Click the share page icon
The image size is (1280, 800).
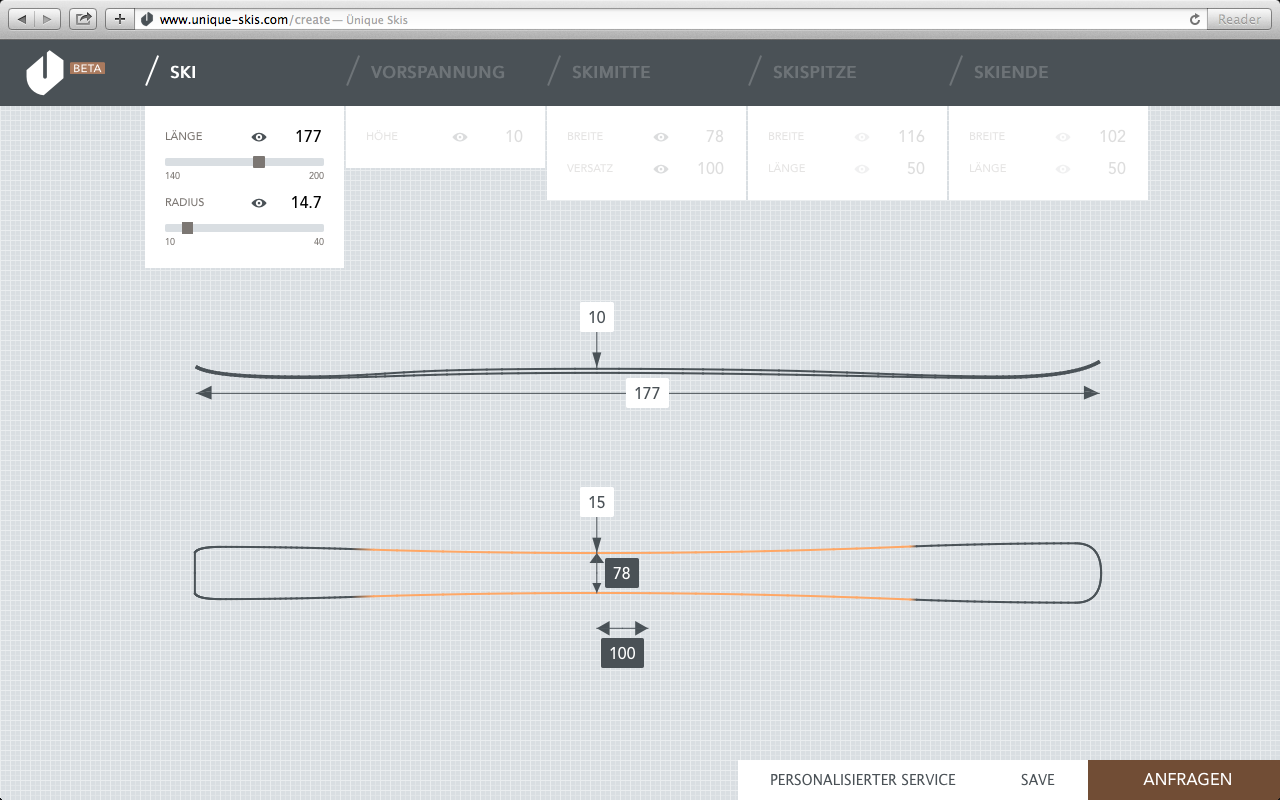[x=83, y=19]
